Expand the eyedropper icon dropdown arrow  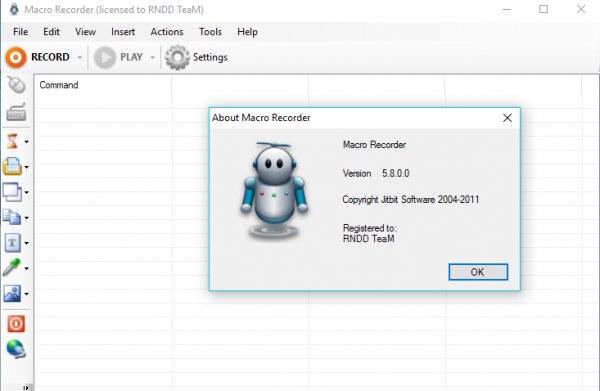point(26,269)
